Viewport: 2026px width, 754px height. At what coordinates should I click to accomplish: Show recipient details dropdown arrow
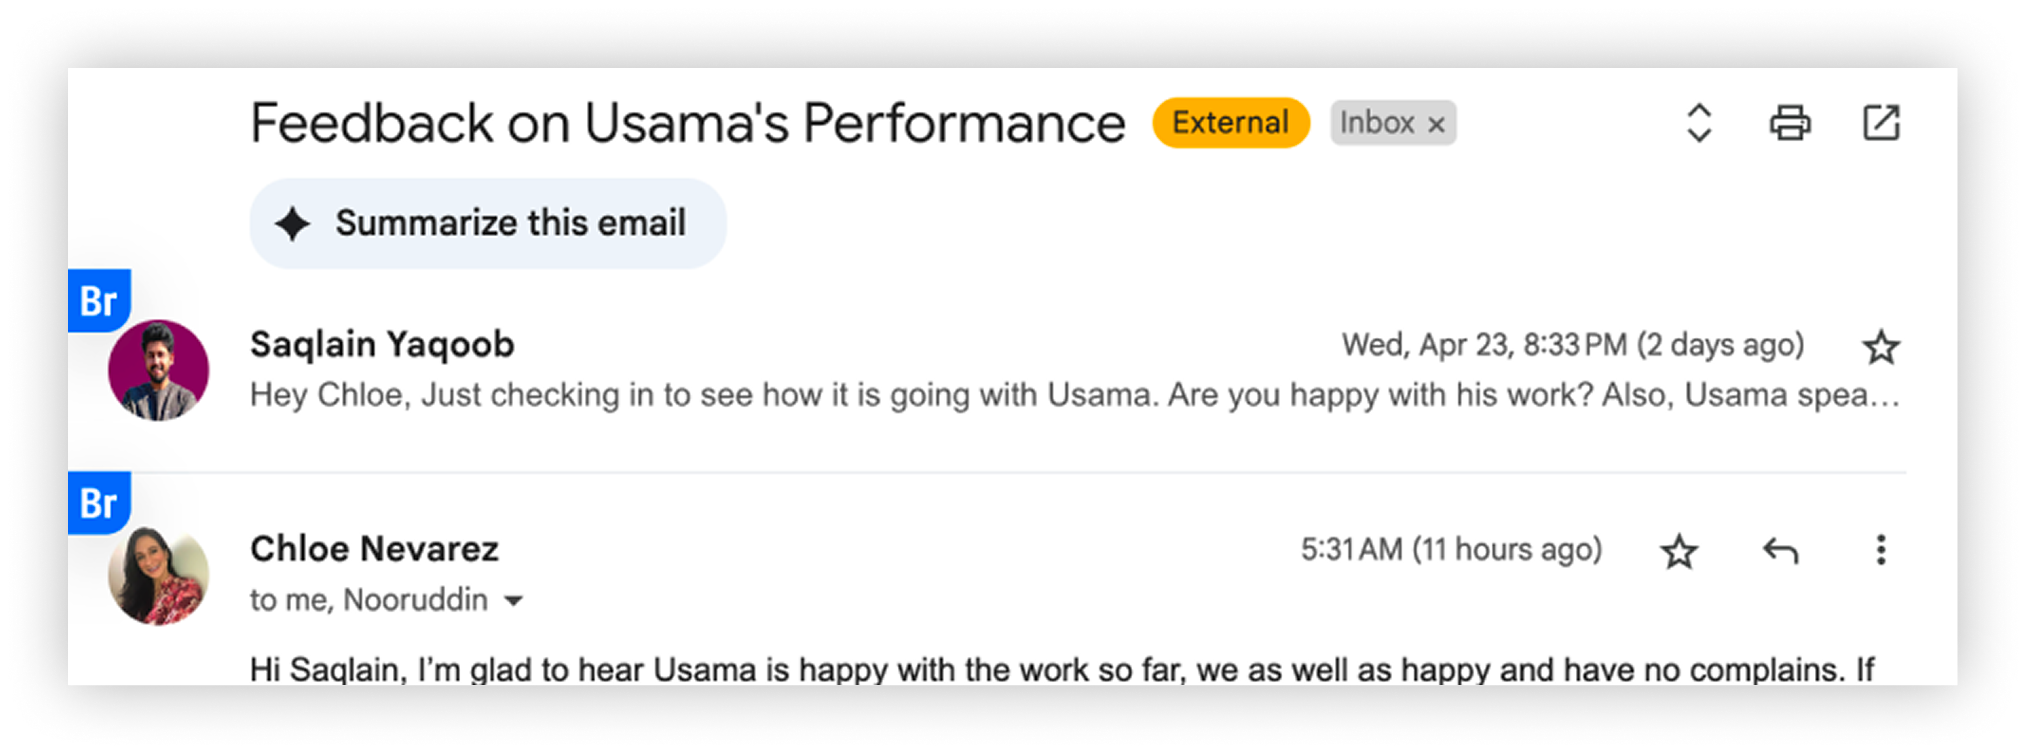tap(513, 601)
